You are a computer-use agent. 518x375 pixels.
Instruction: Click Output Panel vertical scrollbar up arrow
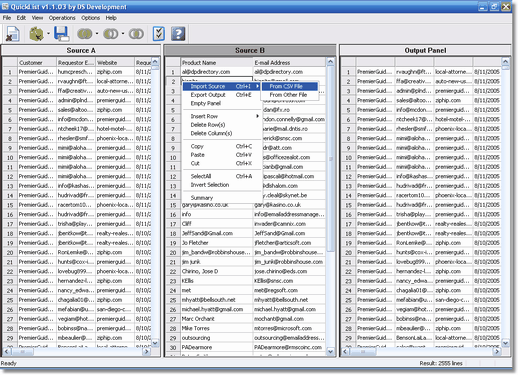click(506, 62)
